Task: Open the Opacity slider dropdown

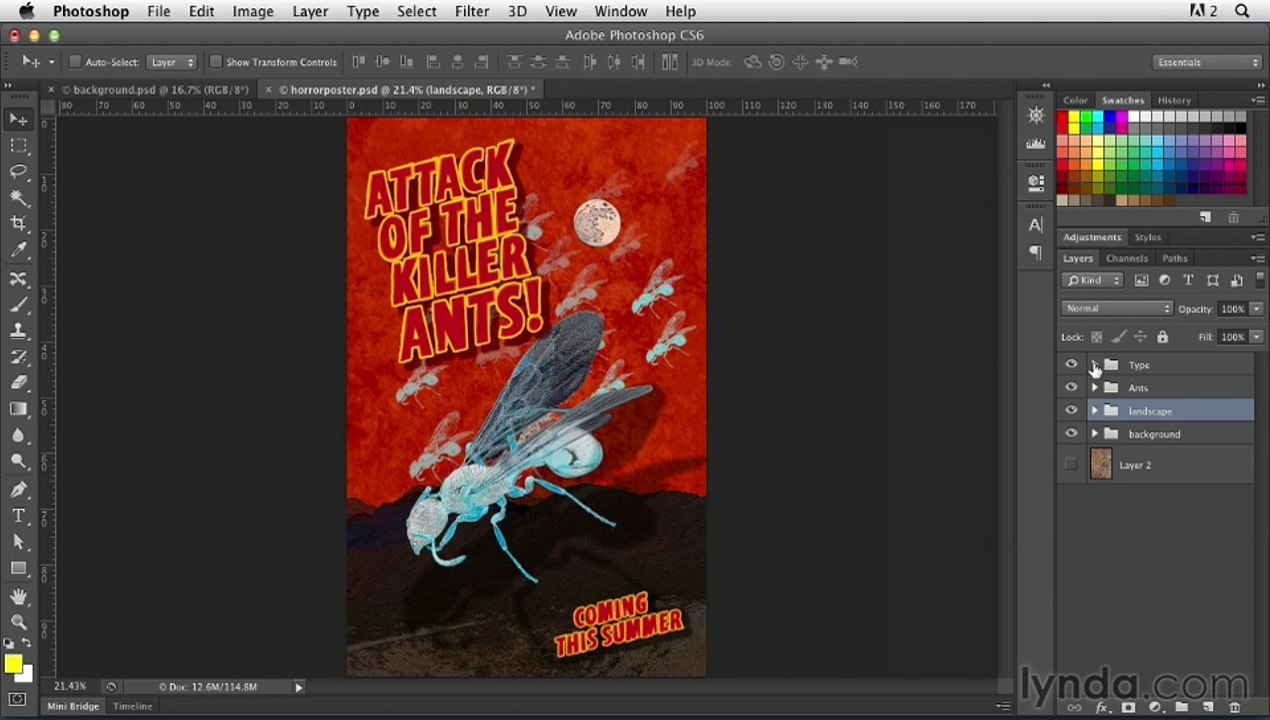Action: pyautogui.click(x=1257, y=309)
